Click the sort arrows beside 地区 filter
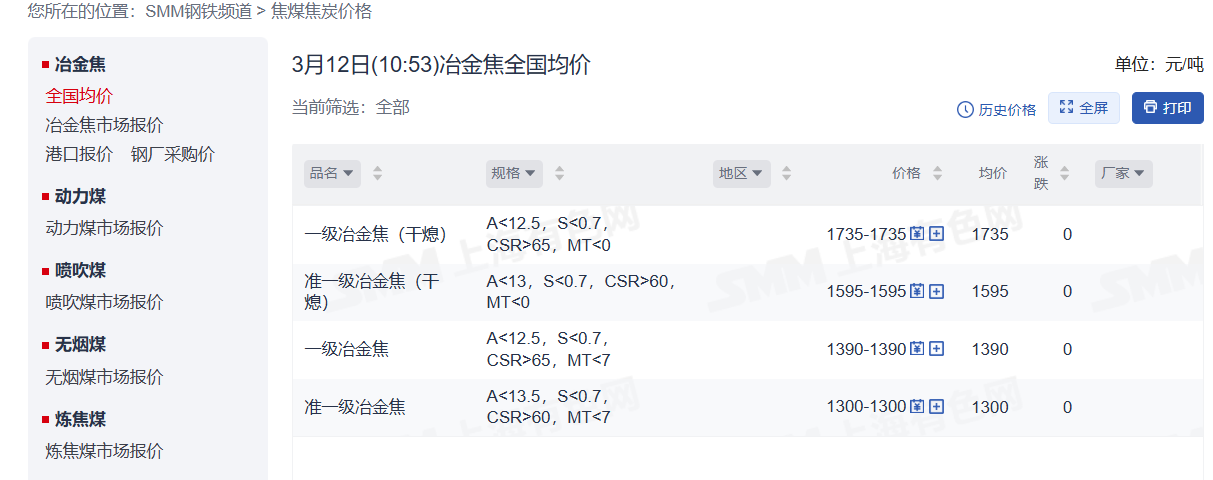The image size is (1213, 480). (786, 173)
